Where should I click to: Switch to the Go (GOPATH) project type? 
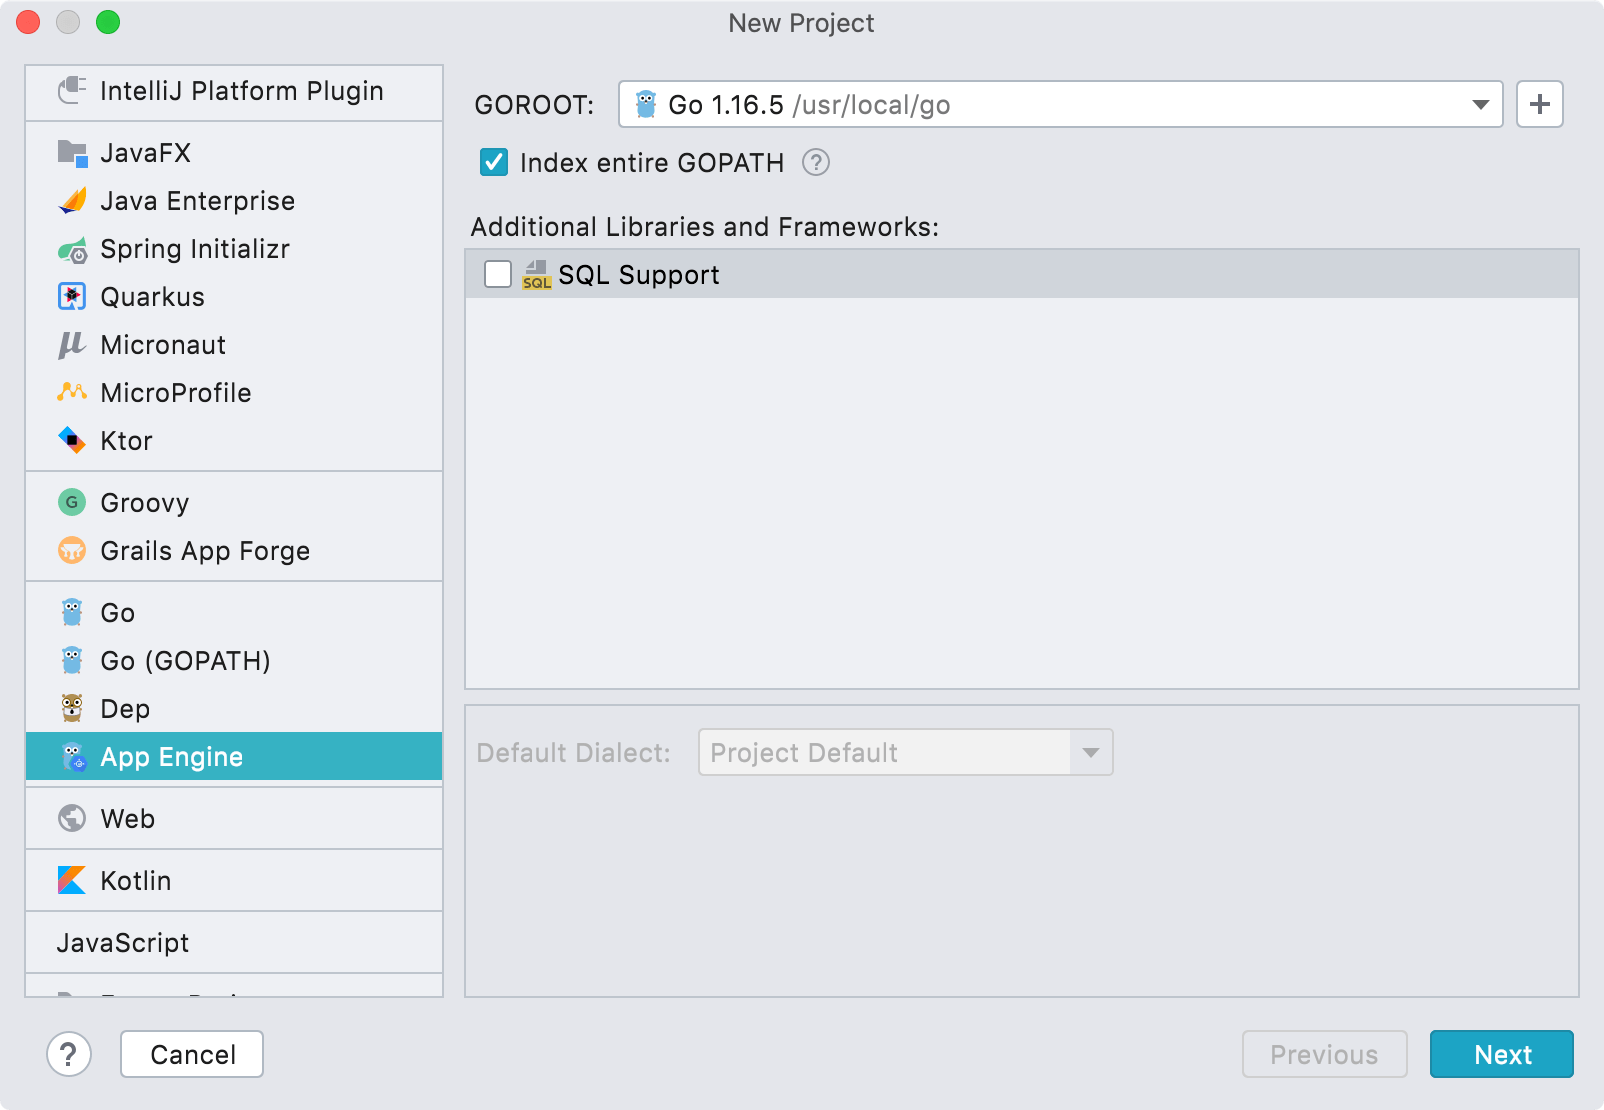click(185, 660)
